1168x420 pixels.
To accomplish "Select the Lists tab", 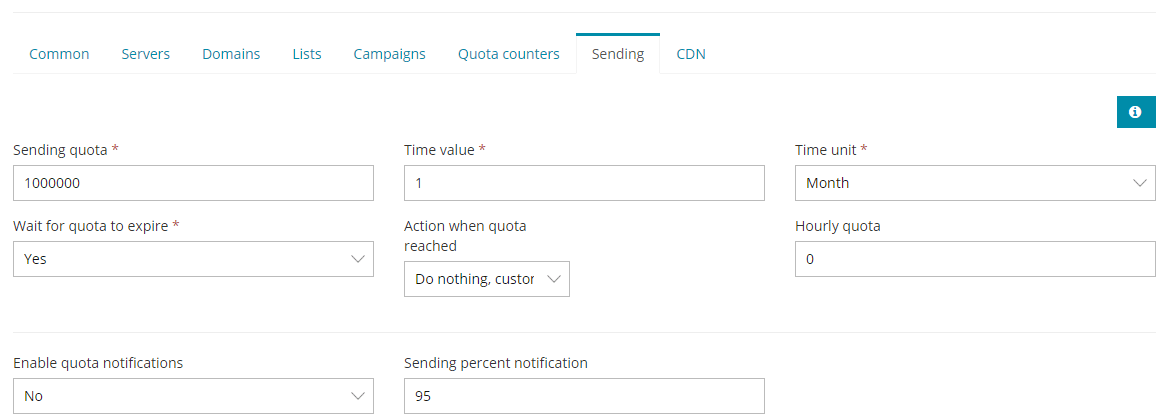I will 307,54.
